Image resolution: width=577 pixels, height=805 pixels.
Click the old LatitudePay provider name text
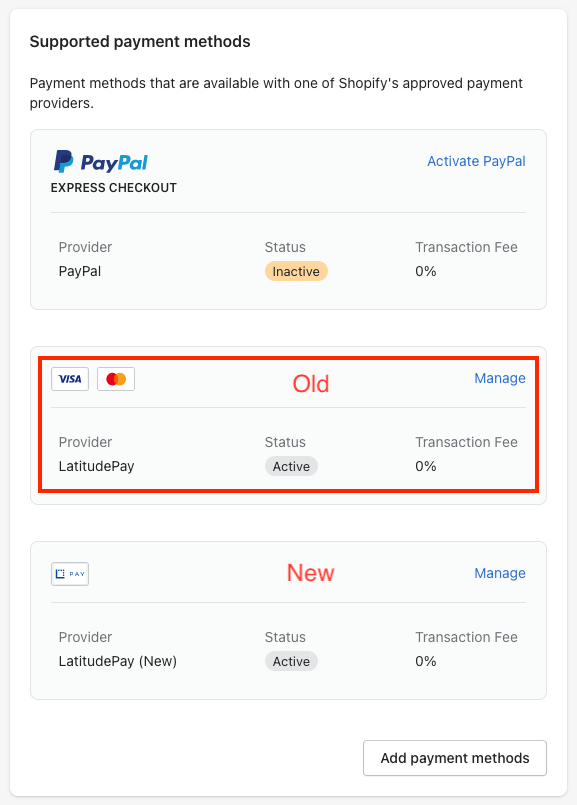tap(96, 466)
